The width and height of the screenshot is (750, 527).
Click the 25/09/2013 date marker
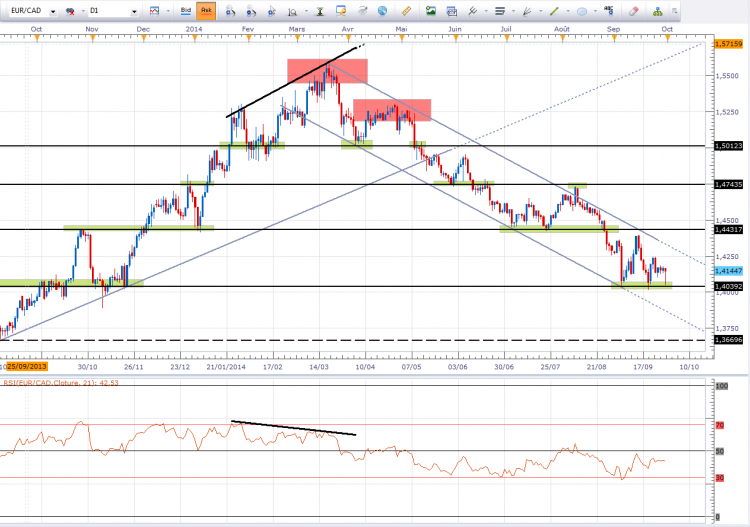point(27,367)
